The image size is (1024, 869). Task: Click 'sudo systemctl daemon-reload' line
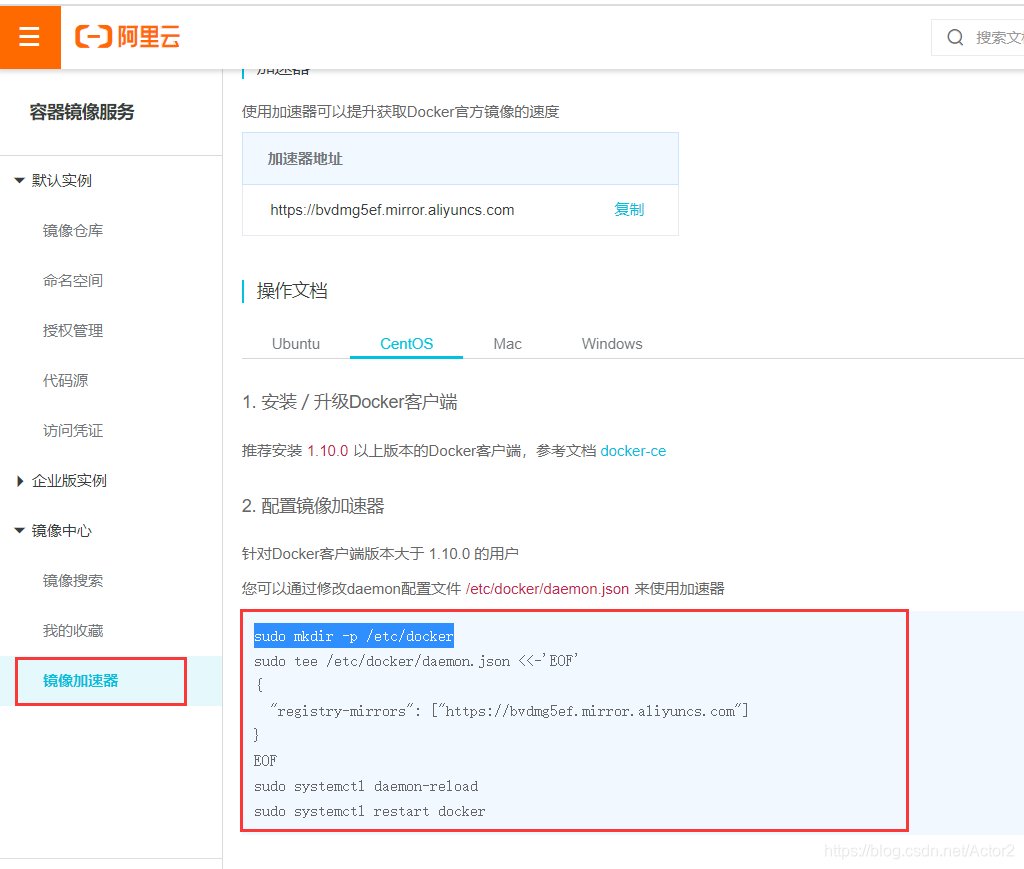[x=366, y=787]
